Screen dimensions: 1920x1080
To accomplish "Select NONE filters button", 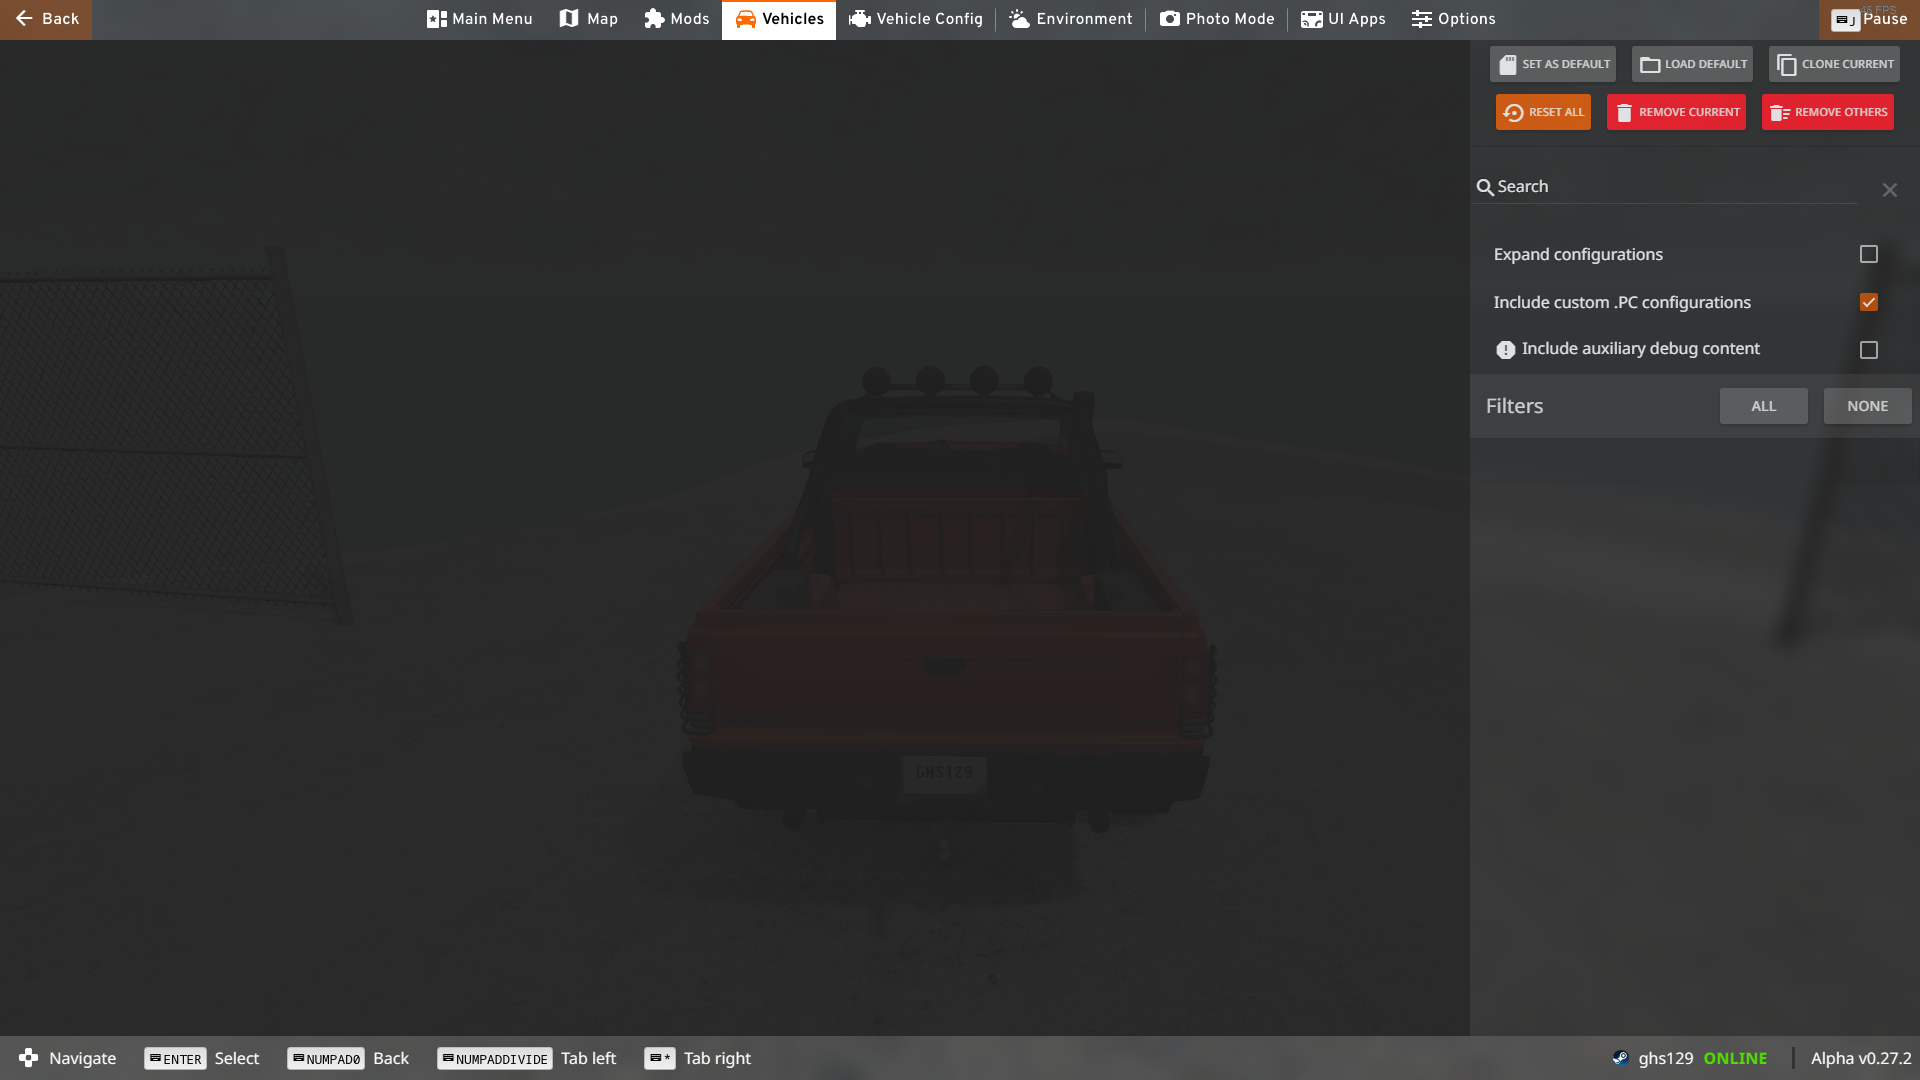I will pos(1867,406).
